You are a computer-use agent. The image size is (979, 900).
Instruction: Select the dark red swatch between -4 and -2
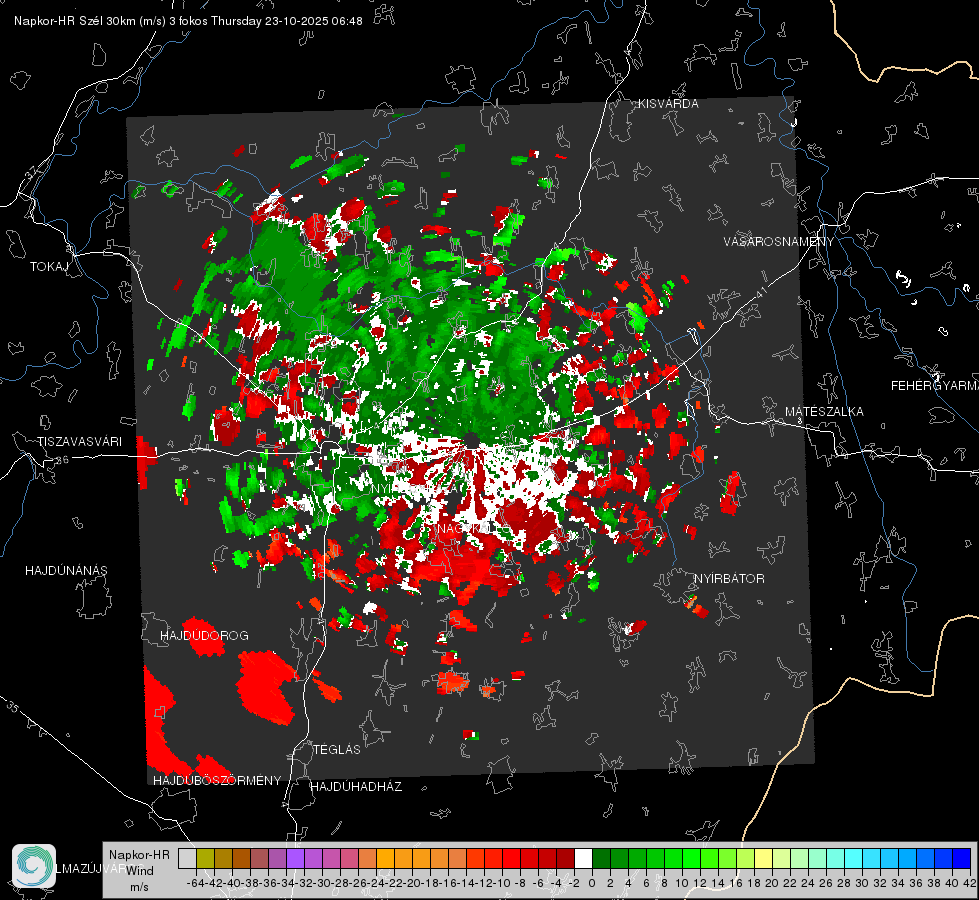coord(565,859)
